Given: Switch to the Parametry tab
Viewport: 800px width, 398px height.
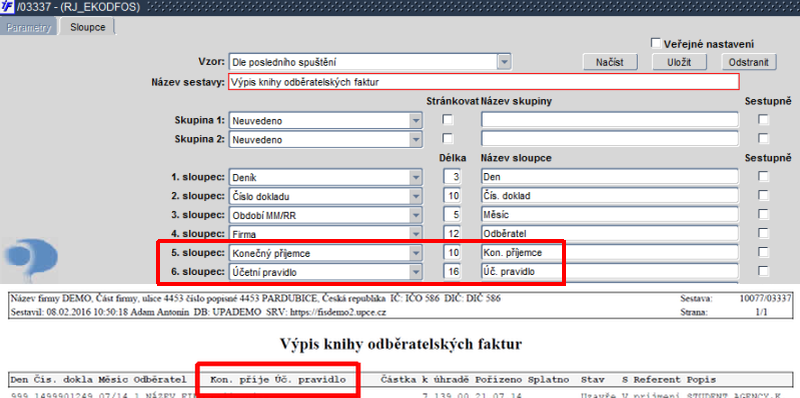Looking at the screenshot, I should 29,28.
